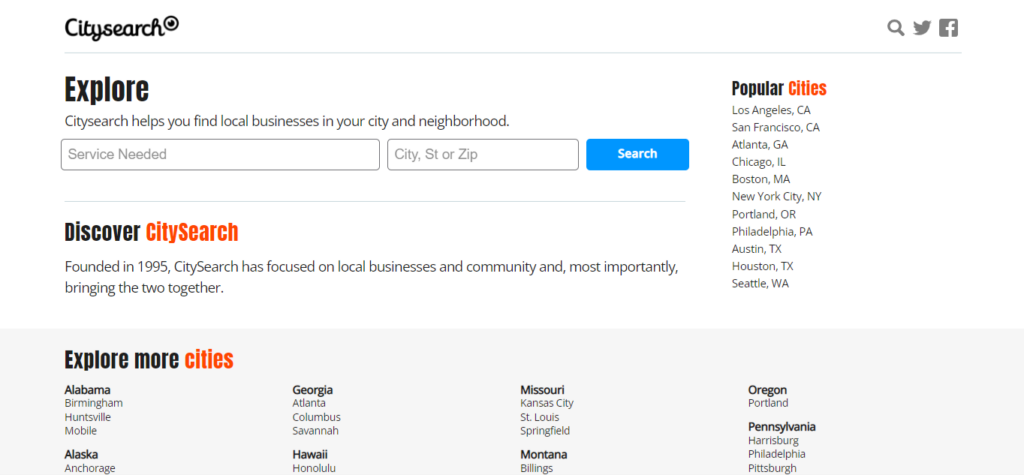
Task: Open Anchorage under Alaska
Action: pyautogui.click(x=90, y=468)
